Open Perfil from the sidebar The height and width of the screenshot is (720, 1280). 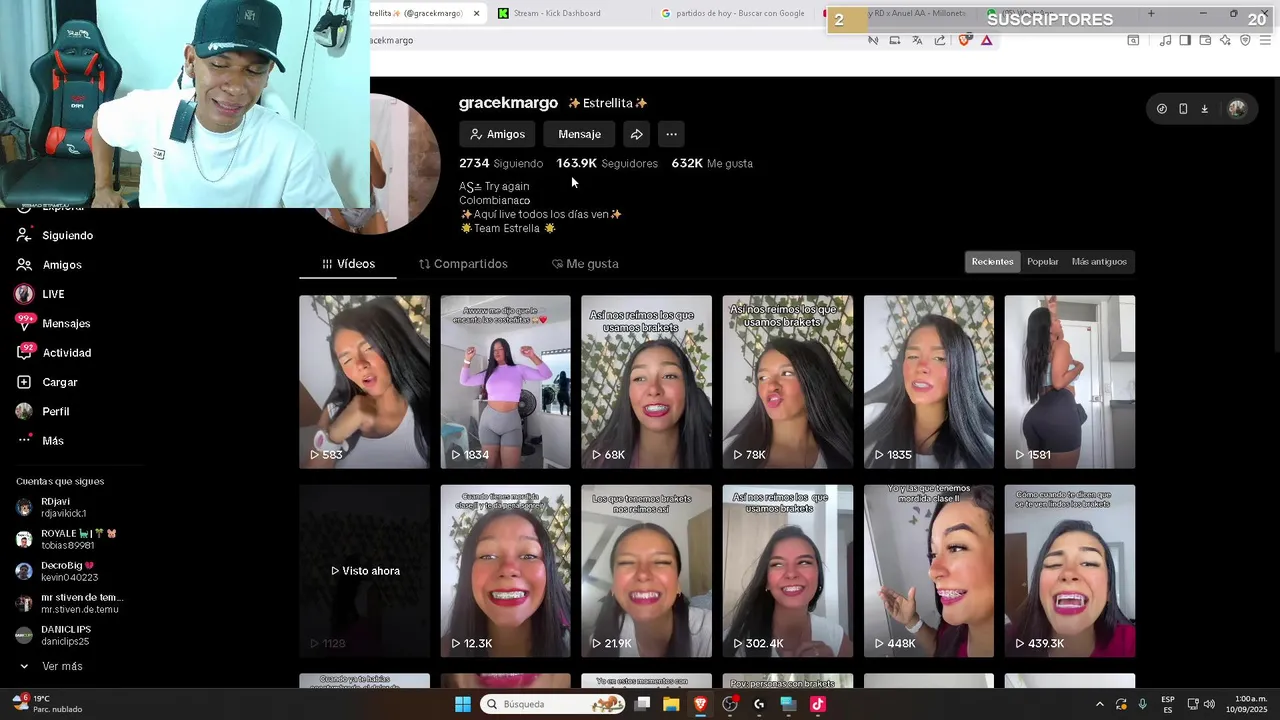(43, 411)
